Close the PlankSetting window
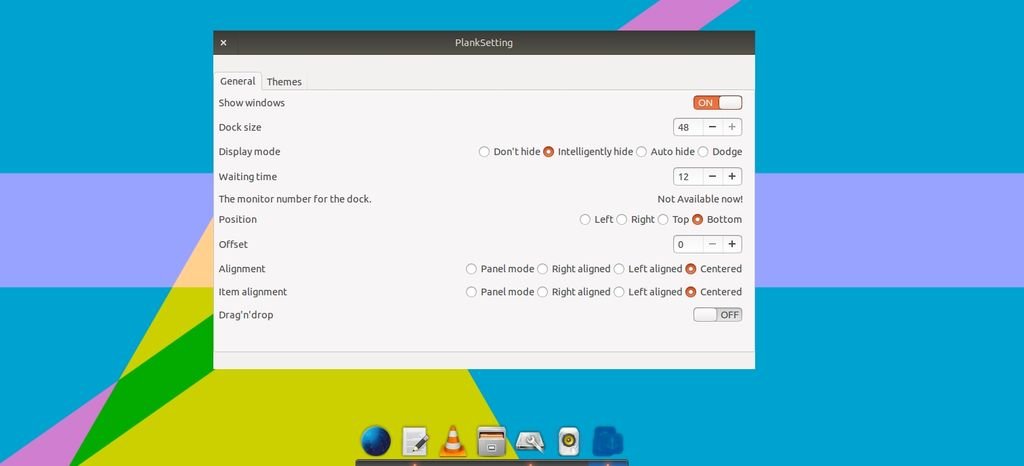The height and width of the screenshot is (466, 1024). click(223, 42)
